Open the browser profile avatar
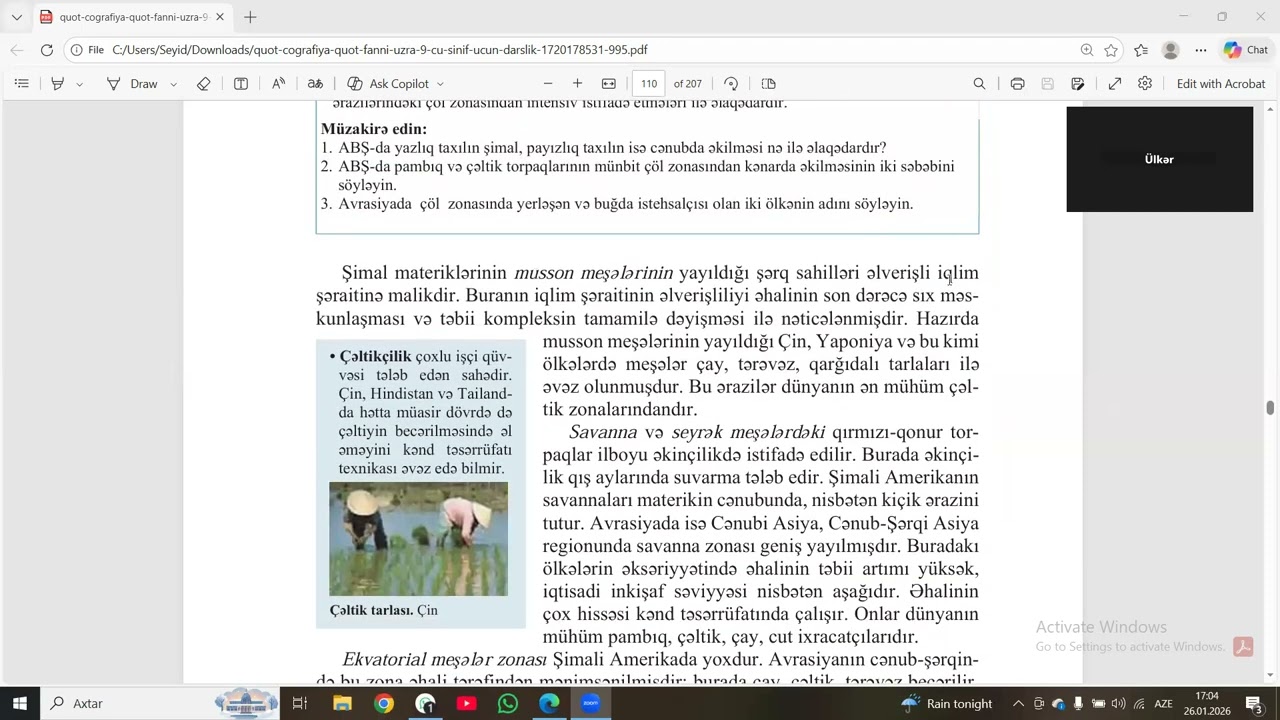This screenshot has width=1280, height=720. point(1171,50)
